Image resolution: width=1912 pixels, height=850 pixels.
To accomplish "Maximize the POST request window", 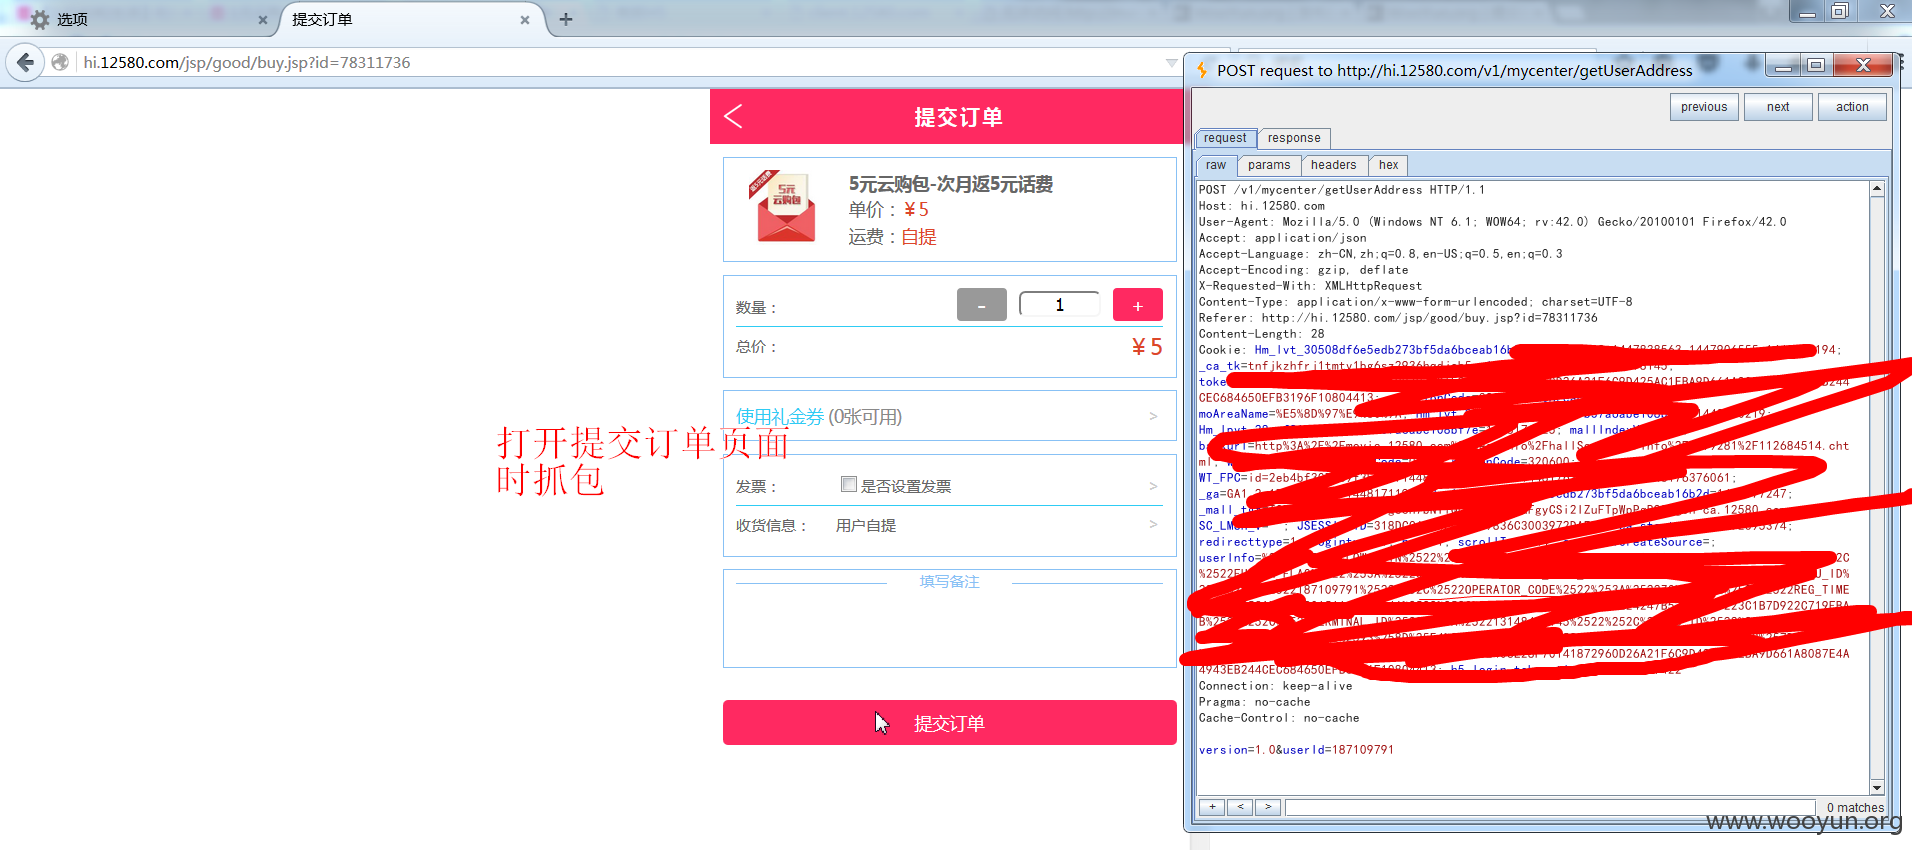I will [1816, 66].
